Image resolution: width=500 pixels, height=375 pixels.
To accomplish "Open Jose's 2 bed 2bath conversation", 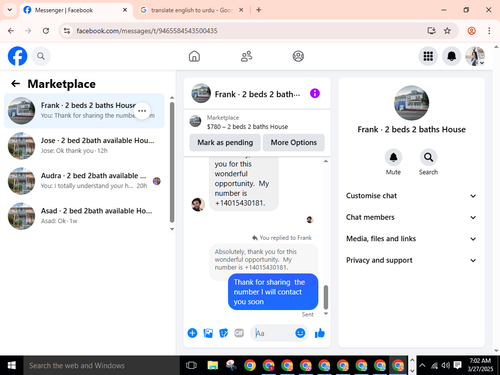I will [84, 146].
